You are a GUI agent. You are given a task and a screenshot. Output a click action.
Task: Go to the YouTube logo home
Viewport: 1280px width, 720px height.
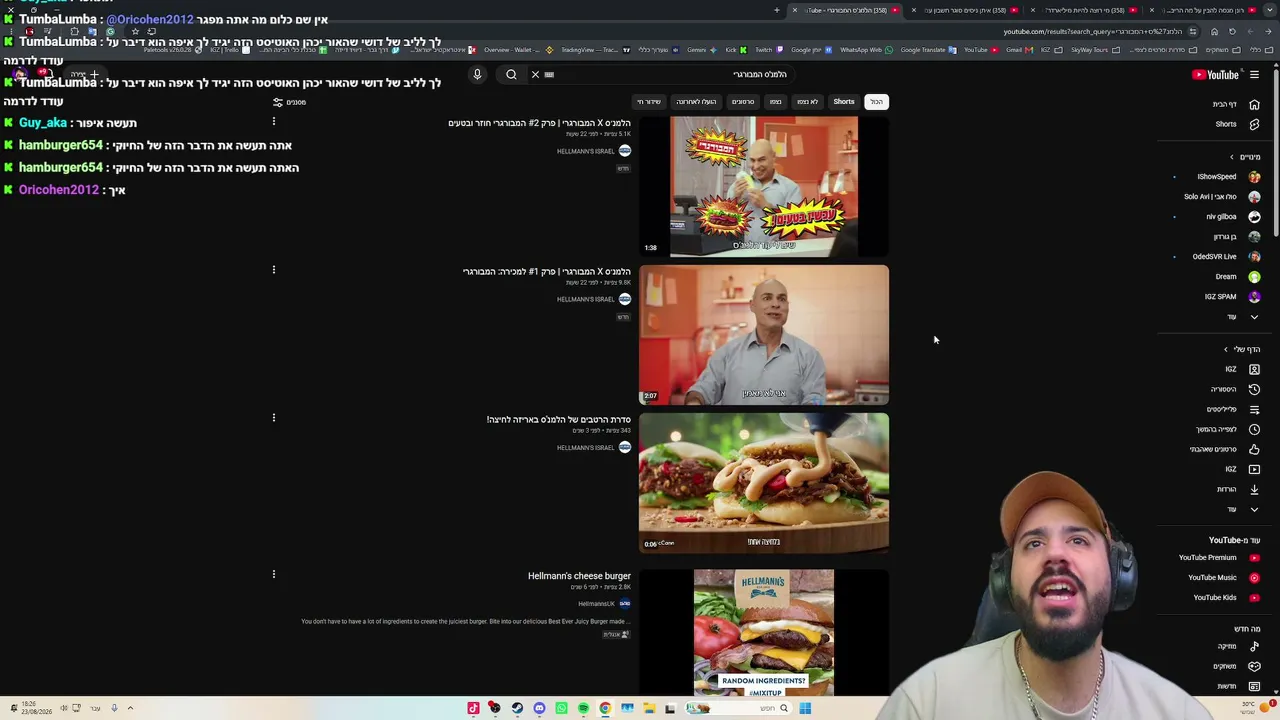click(x=1215, y=74)
